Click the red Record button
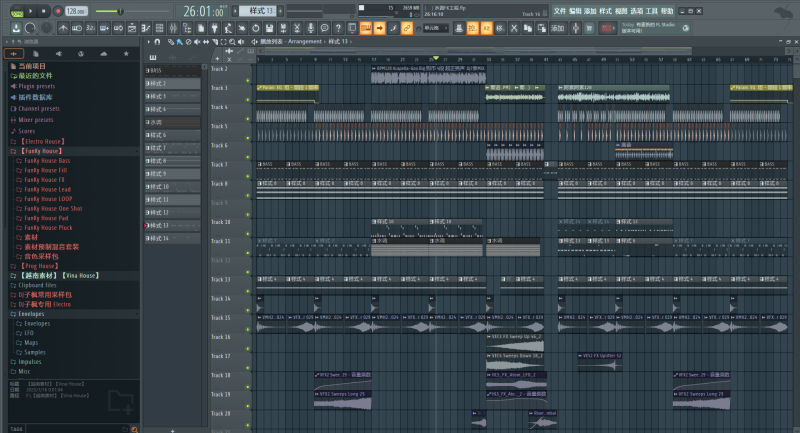800x433 pixels. point(59,10)
